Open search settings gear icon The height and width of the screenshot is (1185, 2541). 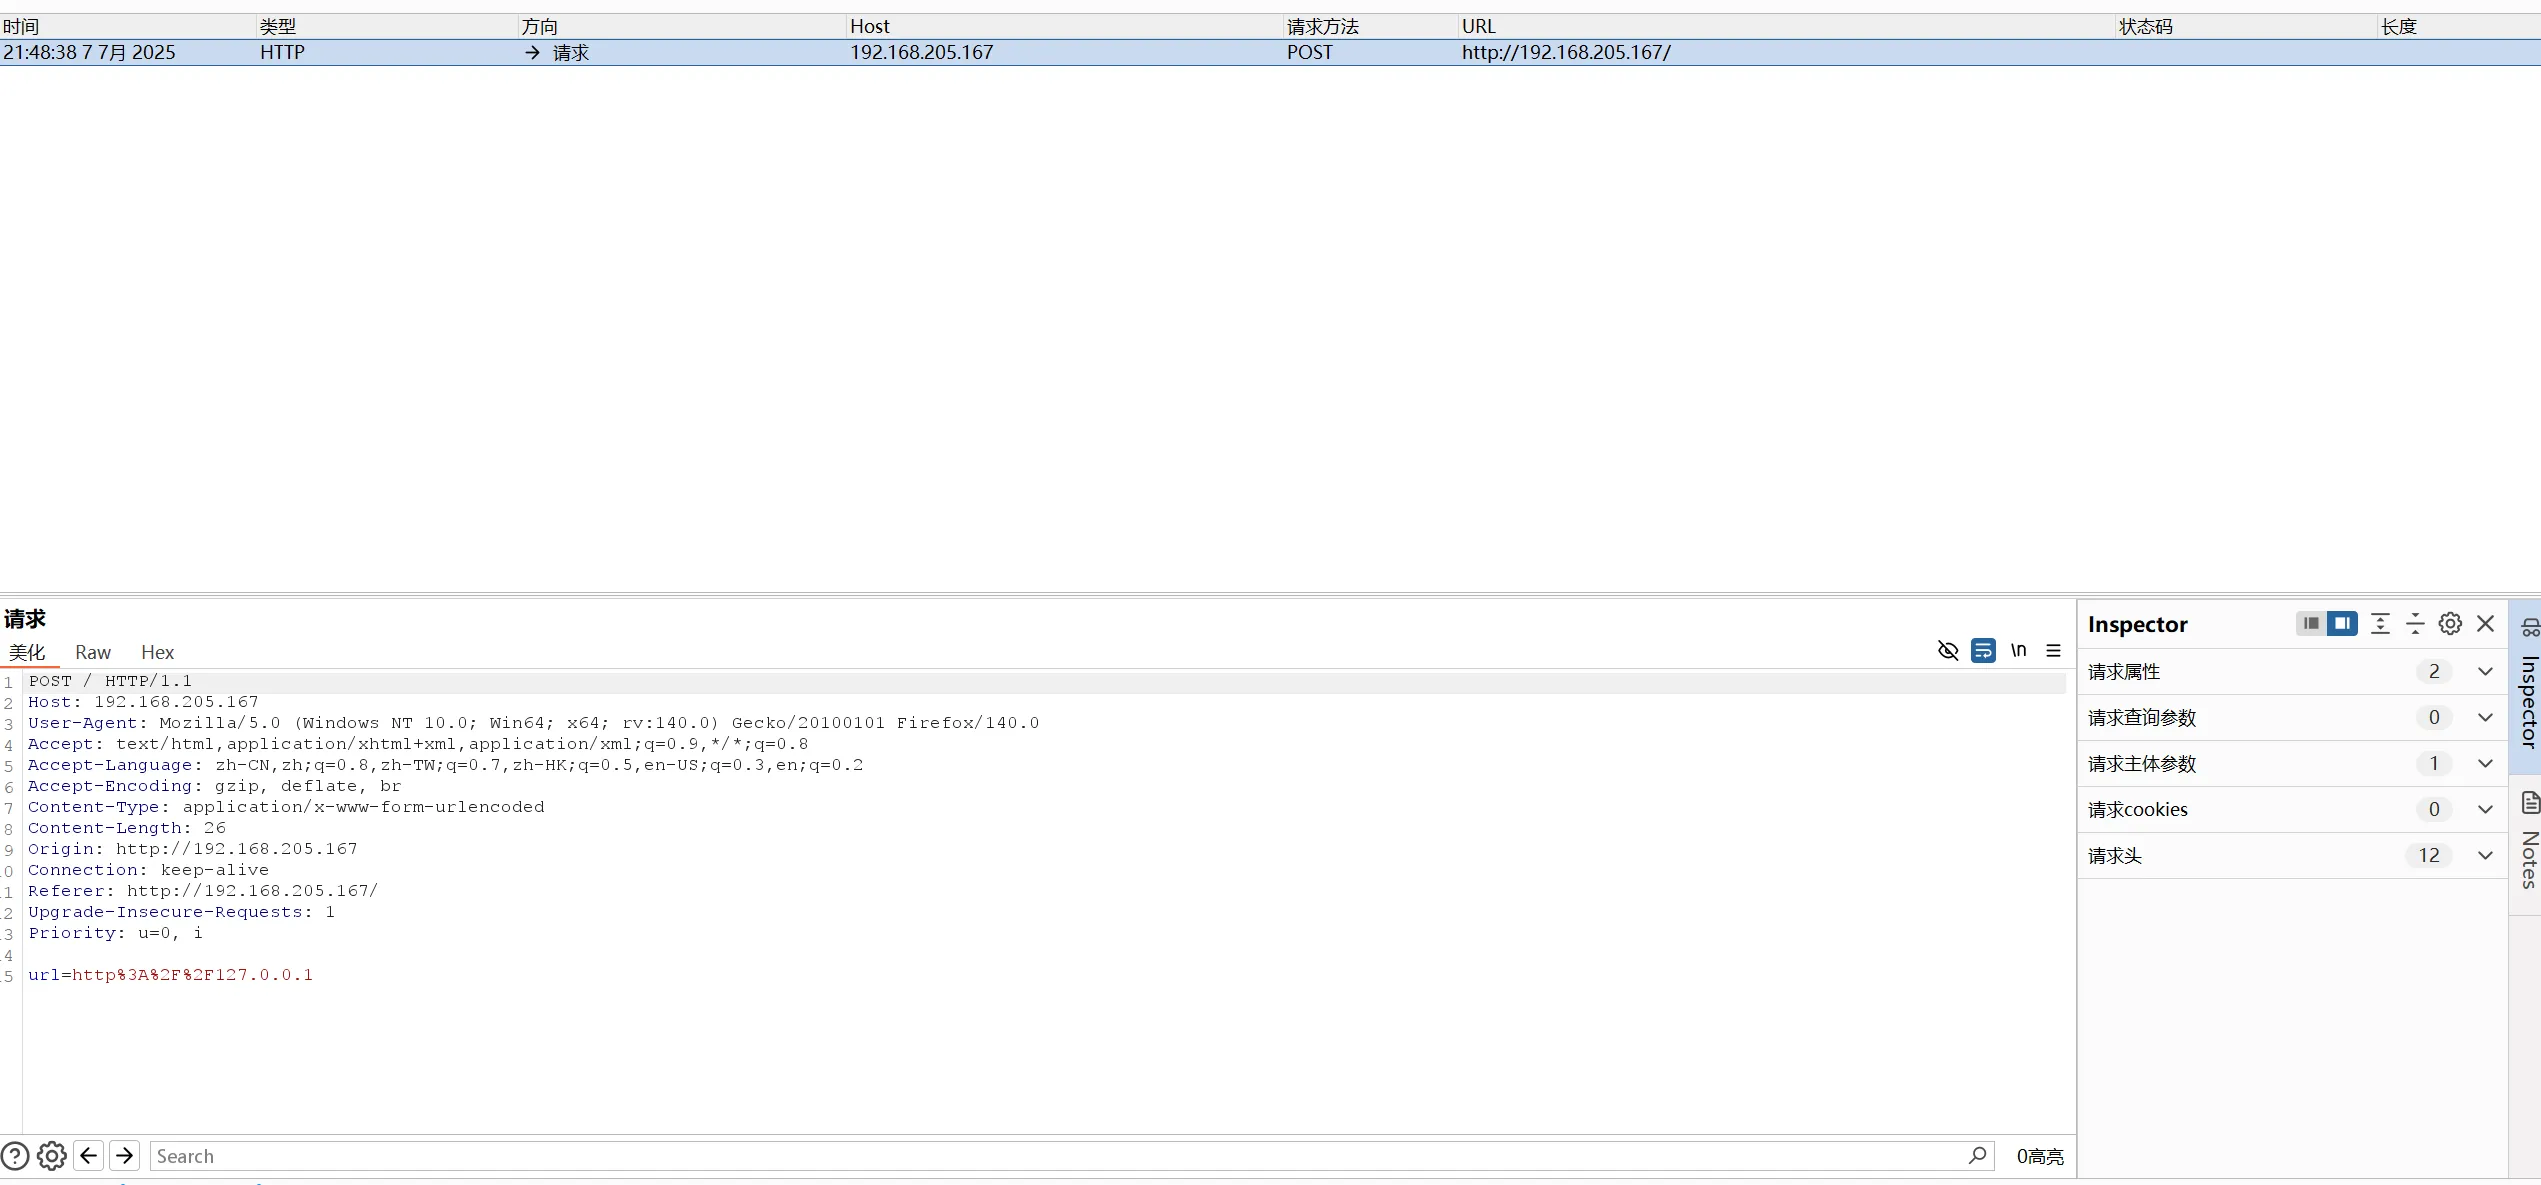click(x=52, y=1156)
